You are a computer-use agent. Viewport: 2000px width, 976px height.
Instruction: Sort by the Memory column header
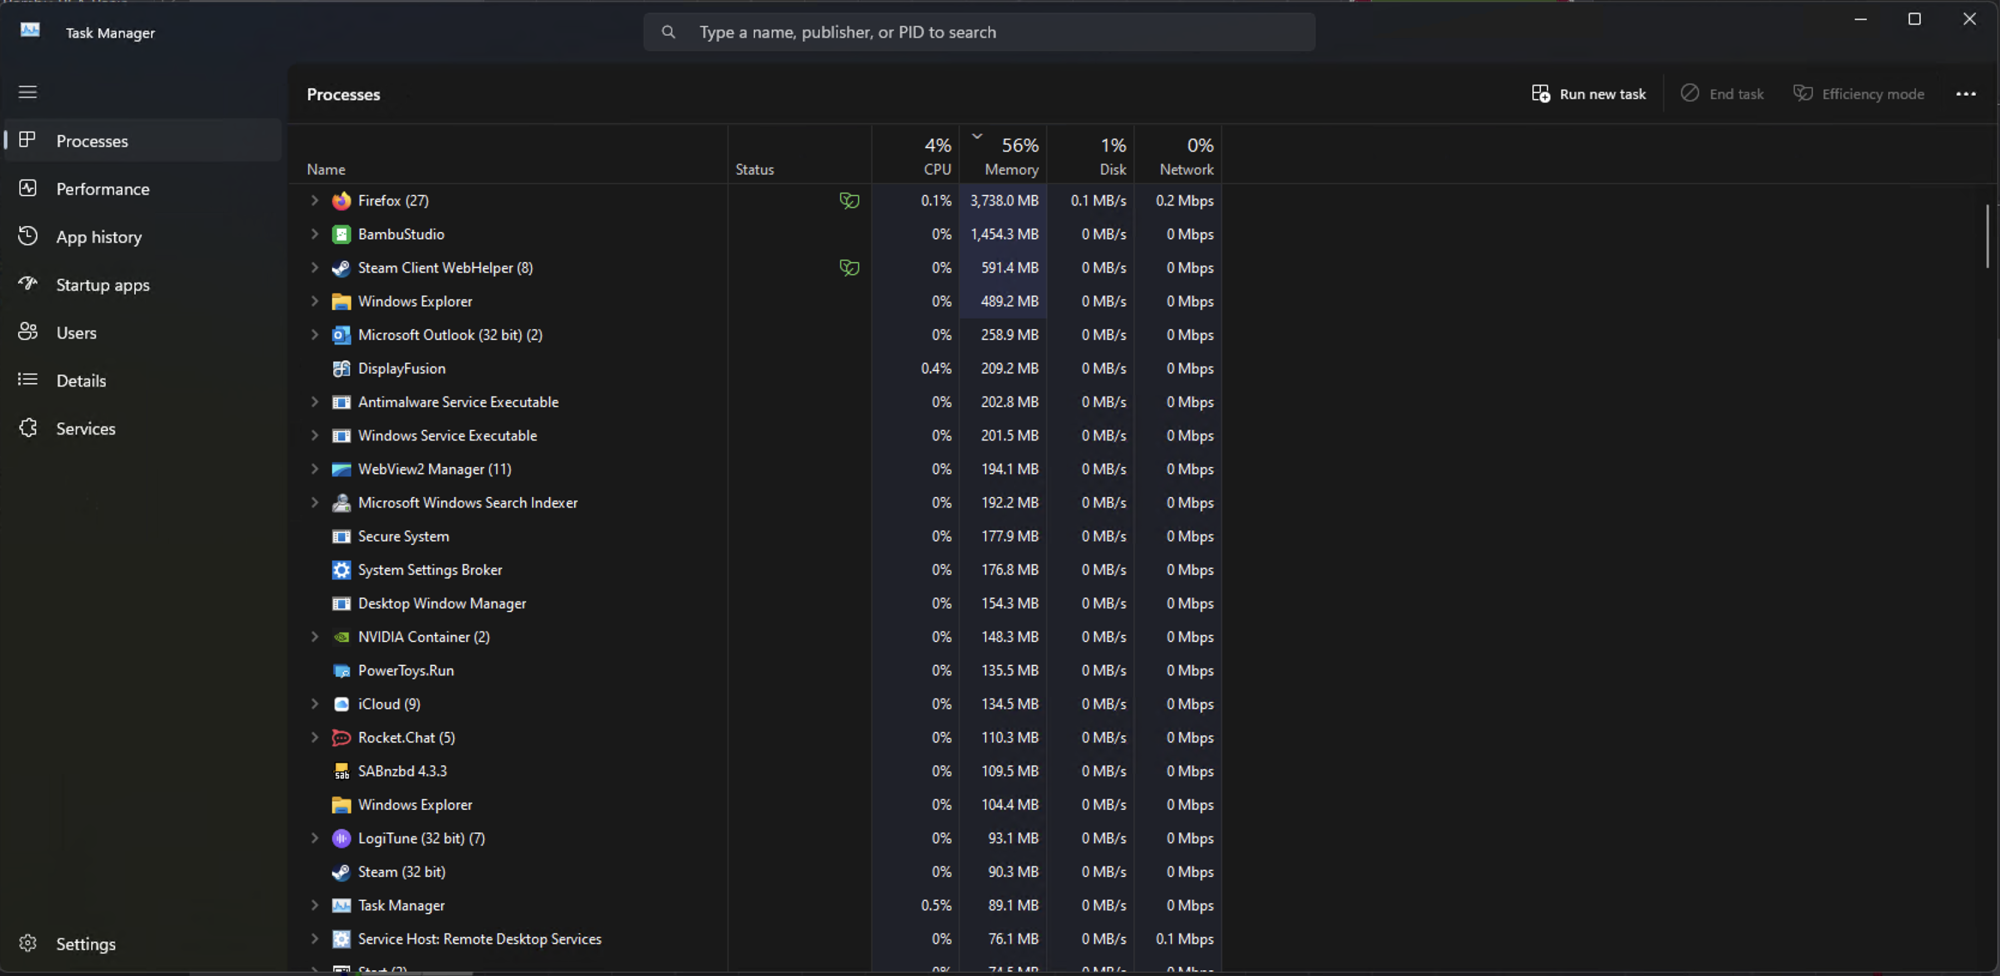(x=1003, y=155)
